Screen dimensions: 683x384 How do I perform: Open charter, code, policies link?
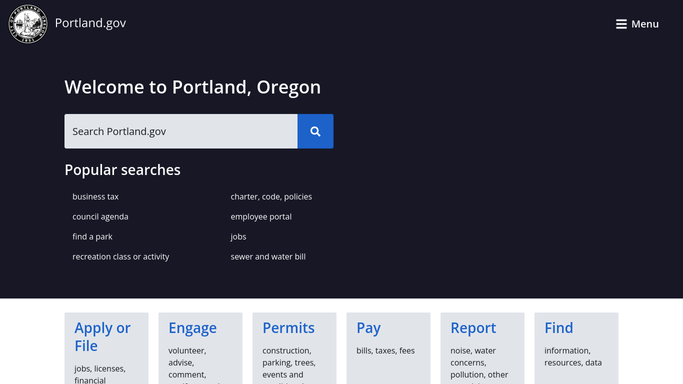(271, 197)
